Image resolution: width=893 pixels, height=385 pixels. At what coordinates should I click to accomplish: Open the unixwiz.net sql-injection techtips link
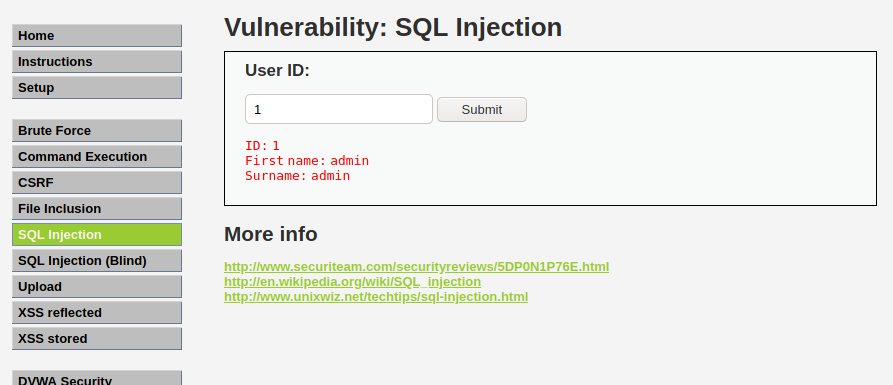[x=376, y=297]
